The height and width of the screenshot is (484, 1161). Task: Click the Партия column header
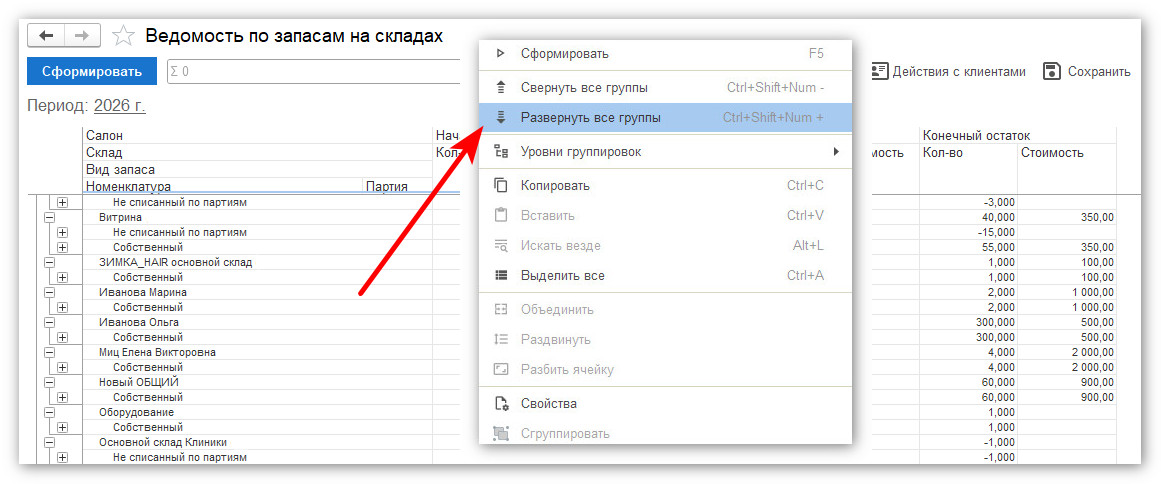point(398,186)
